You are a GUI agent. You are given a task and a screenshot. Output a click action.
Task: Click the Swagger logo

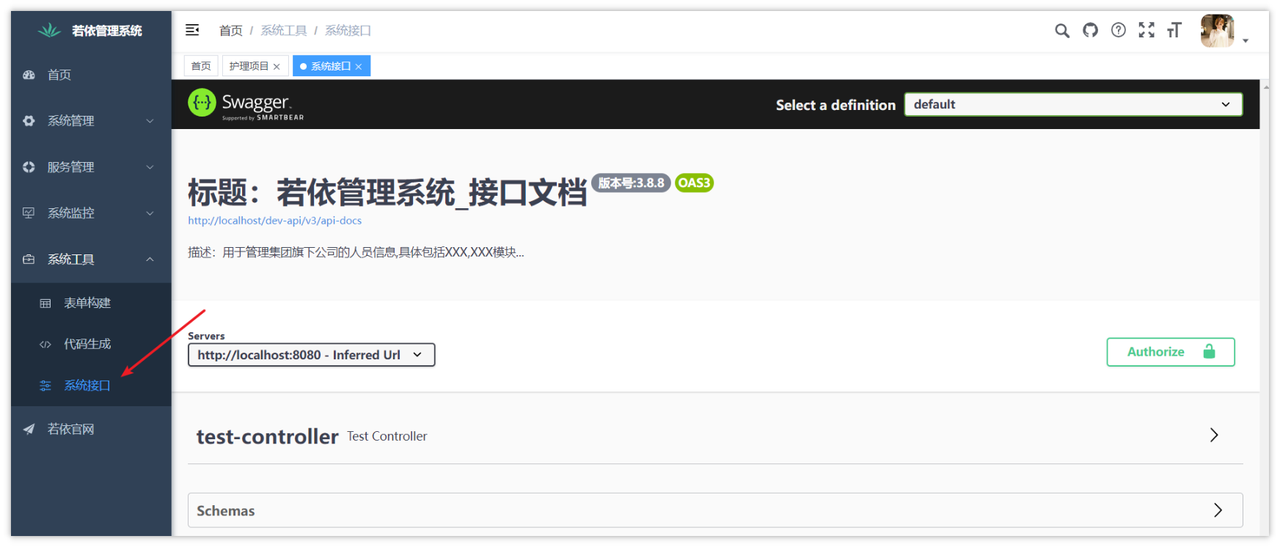coord(246,104)
